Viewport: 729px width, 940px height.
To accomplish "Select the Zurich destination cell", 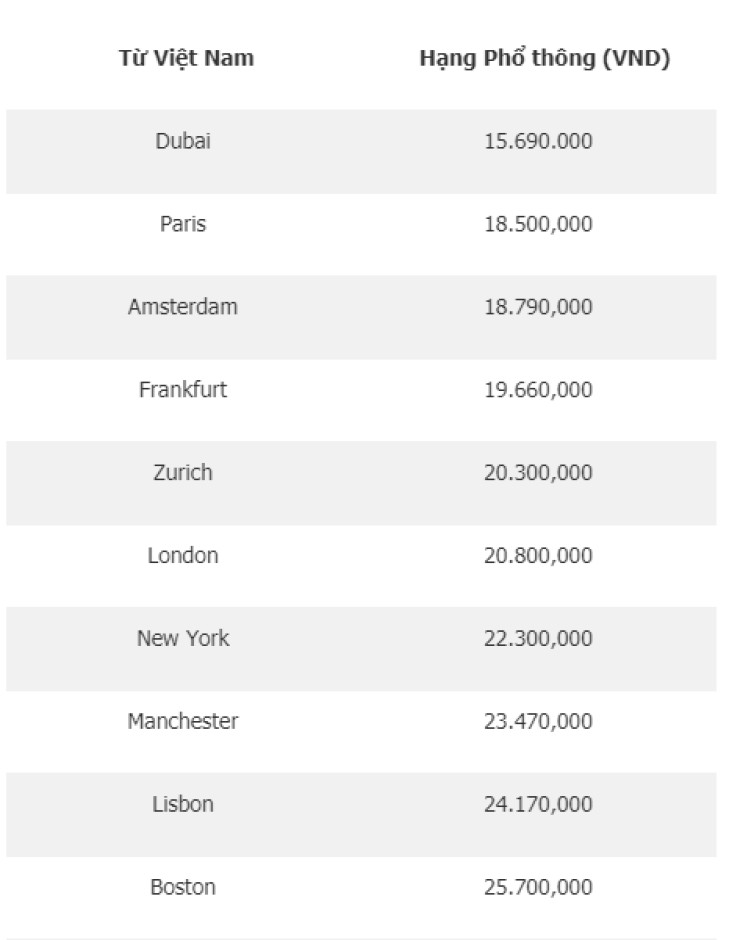I will (183, 472).
